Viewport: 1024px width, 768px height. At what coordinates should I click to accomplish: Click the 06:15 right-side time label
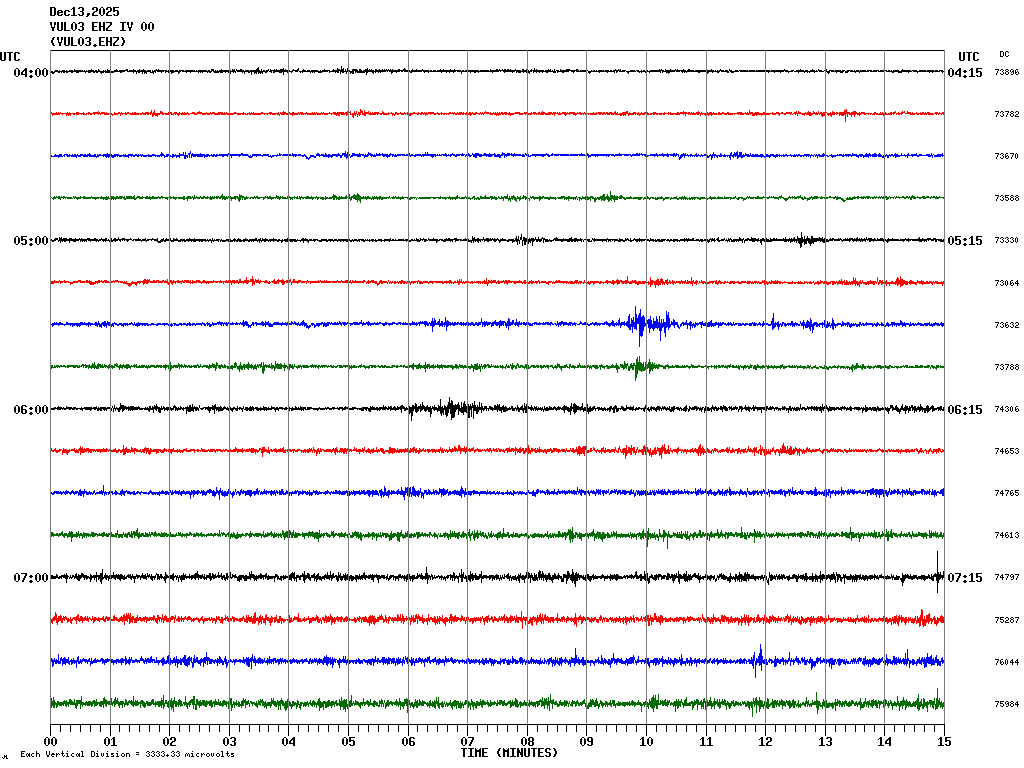965,409
